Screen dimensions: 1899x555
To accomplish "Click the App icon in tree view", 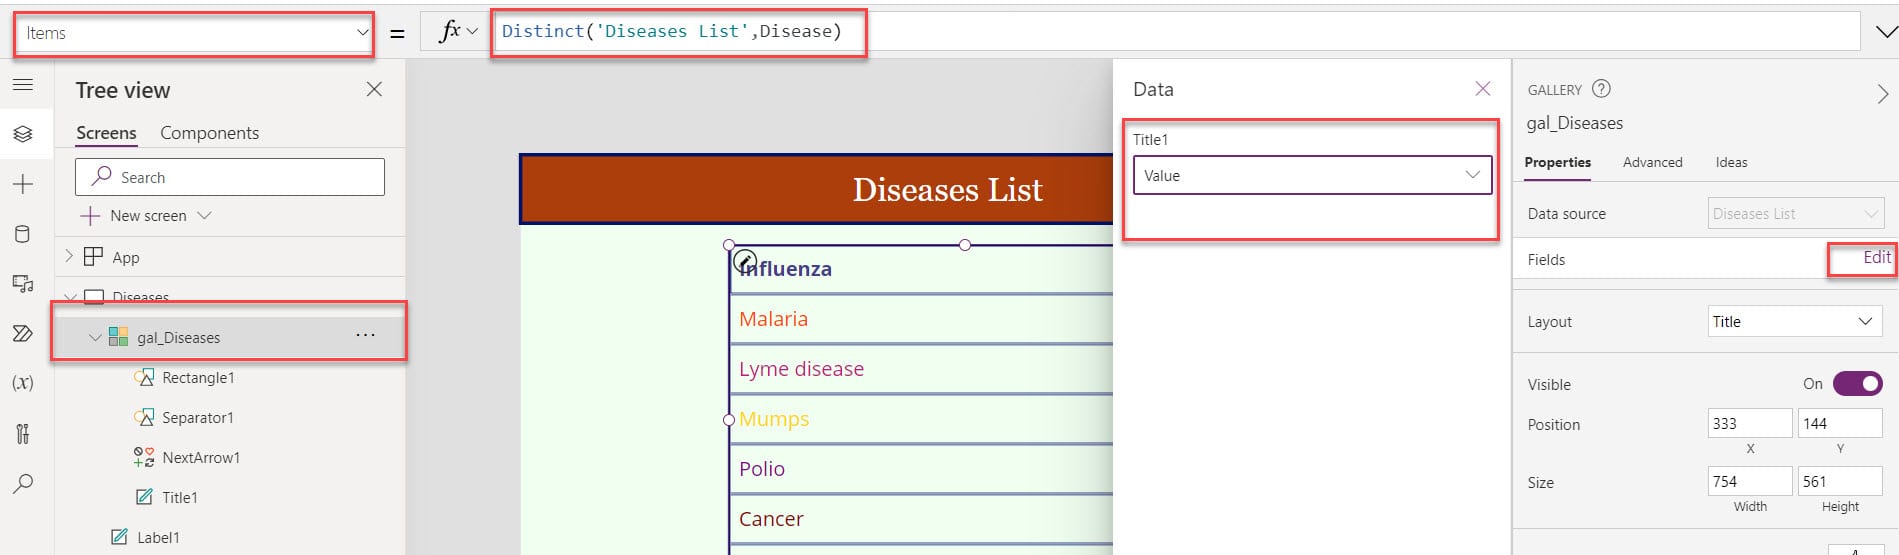I will 93,257.
